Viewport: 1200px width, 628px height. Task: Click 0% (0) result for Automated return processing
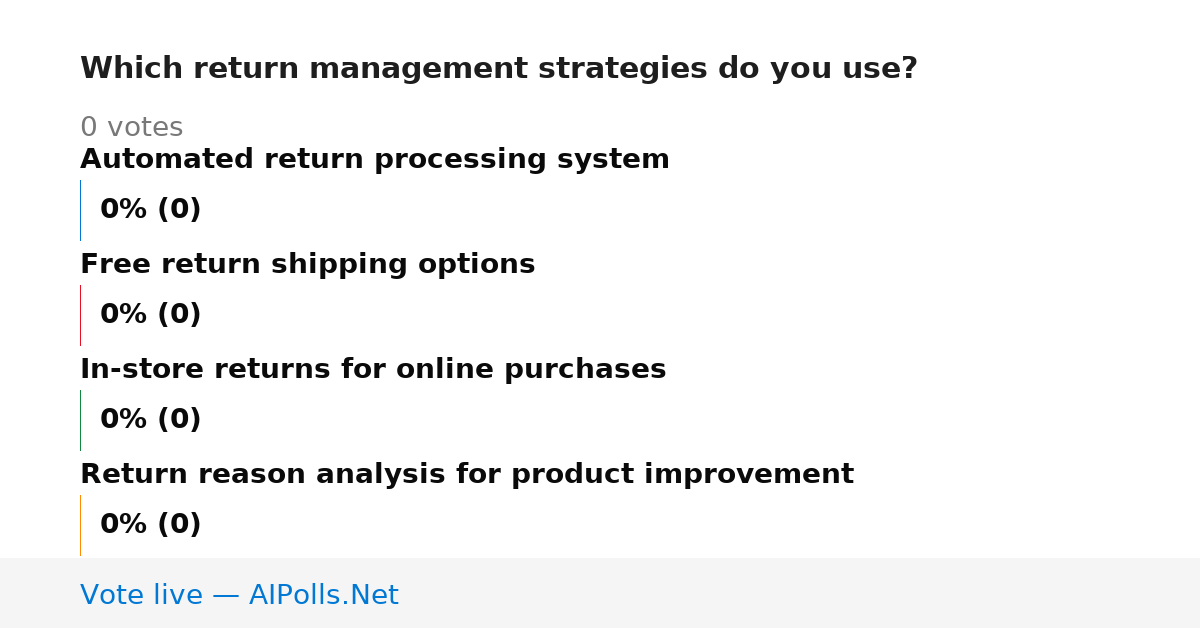pyautogui.click(x=151, y=210)
